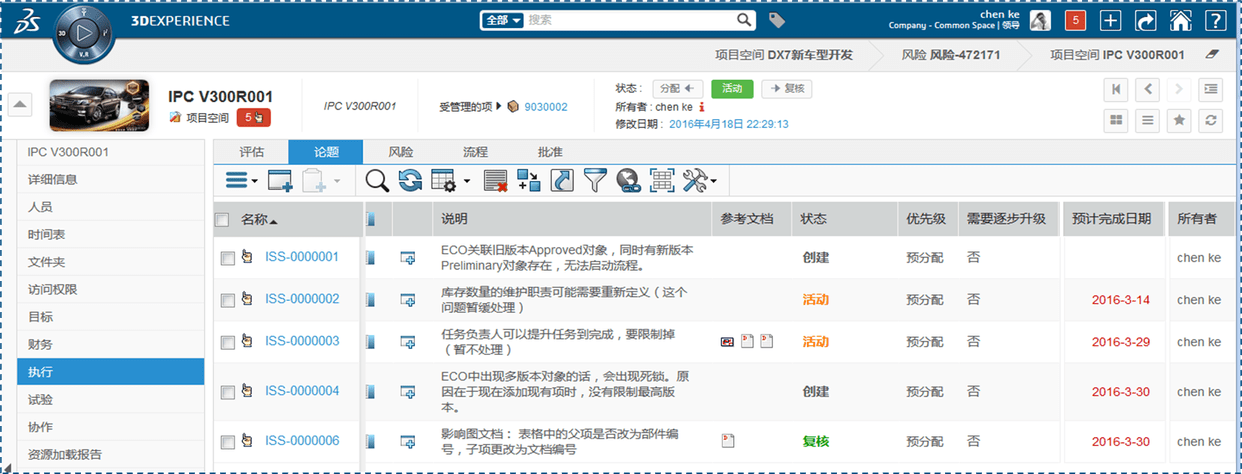Image resolution: width=1242 pixels, height=474 pixels.
Task: Select 执行 in the side menu
Action: 110,372
